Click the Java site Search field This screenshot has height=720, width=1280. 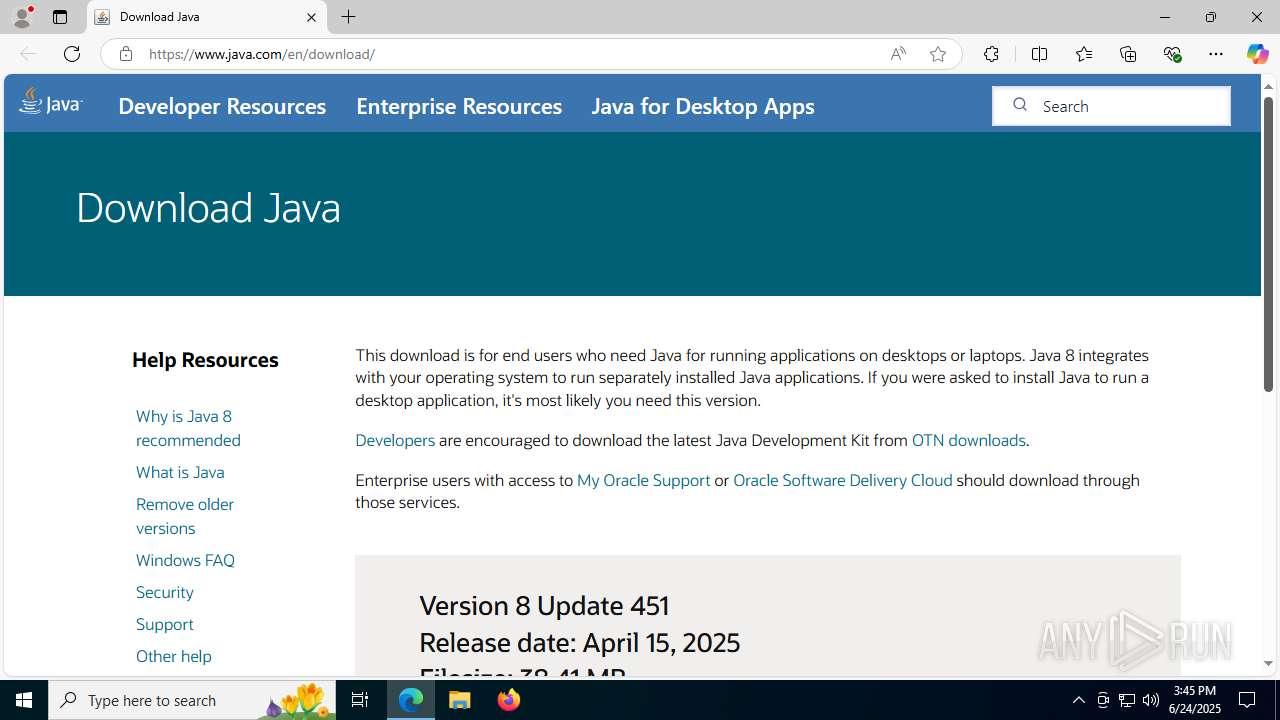click(1111, 106)
